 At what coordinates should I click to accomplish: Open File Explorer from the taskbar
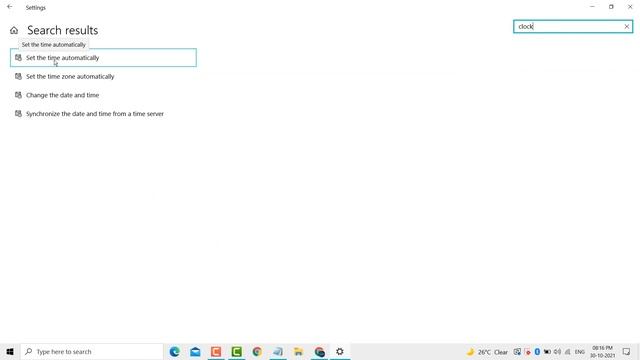pos(298,351)
